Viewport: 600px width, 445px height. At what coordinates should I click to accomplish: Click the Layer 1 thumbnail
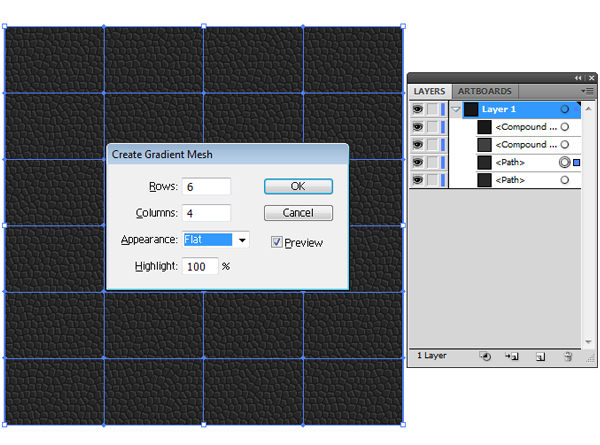[471, 109]
